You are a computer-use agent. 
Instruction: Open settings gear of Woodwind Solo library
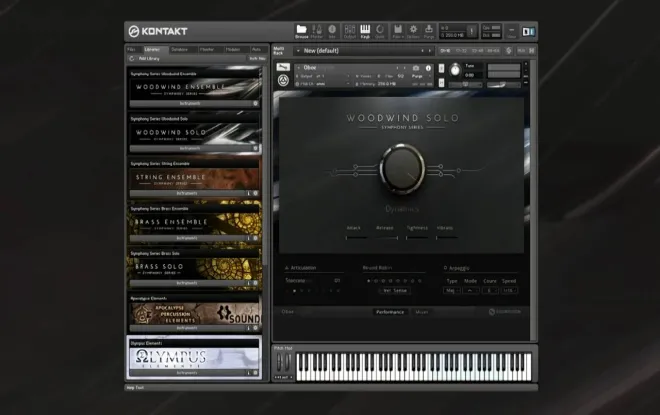pos(255,148)
